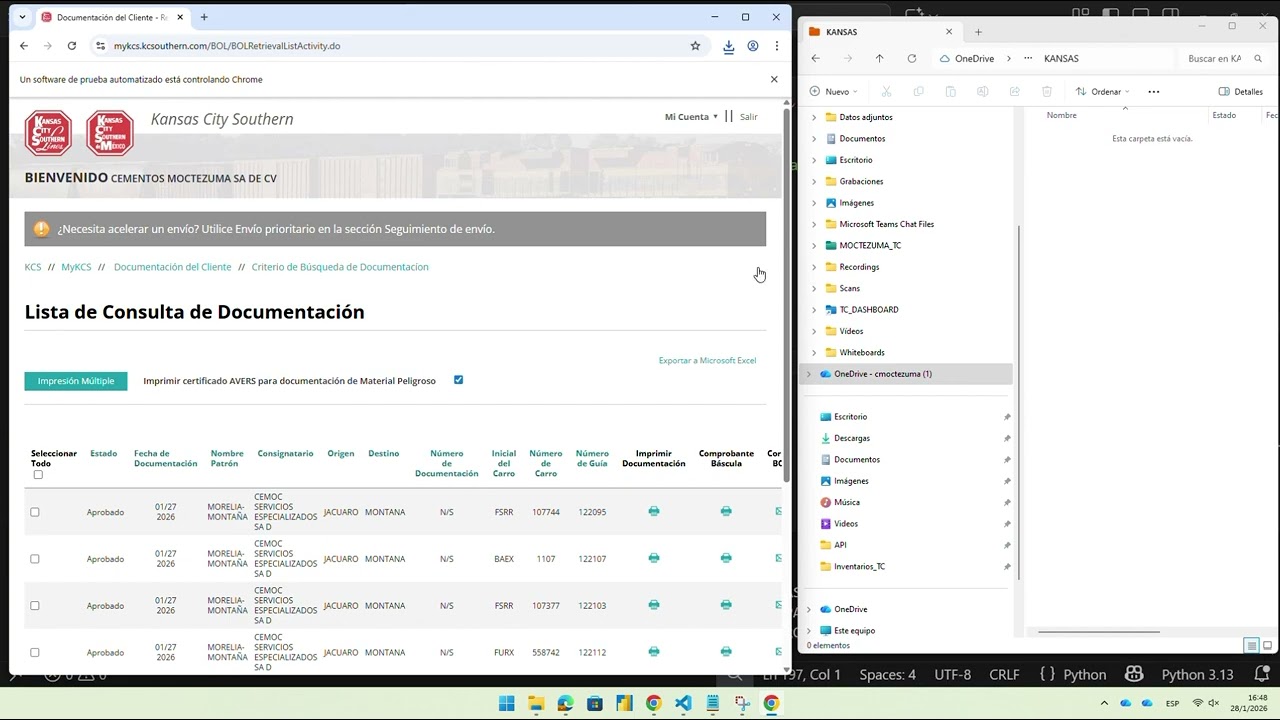Open File Explorer from taskbar

point(536,703)
